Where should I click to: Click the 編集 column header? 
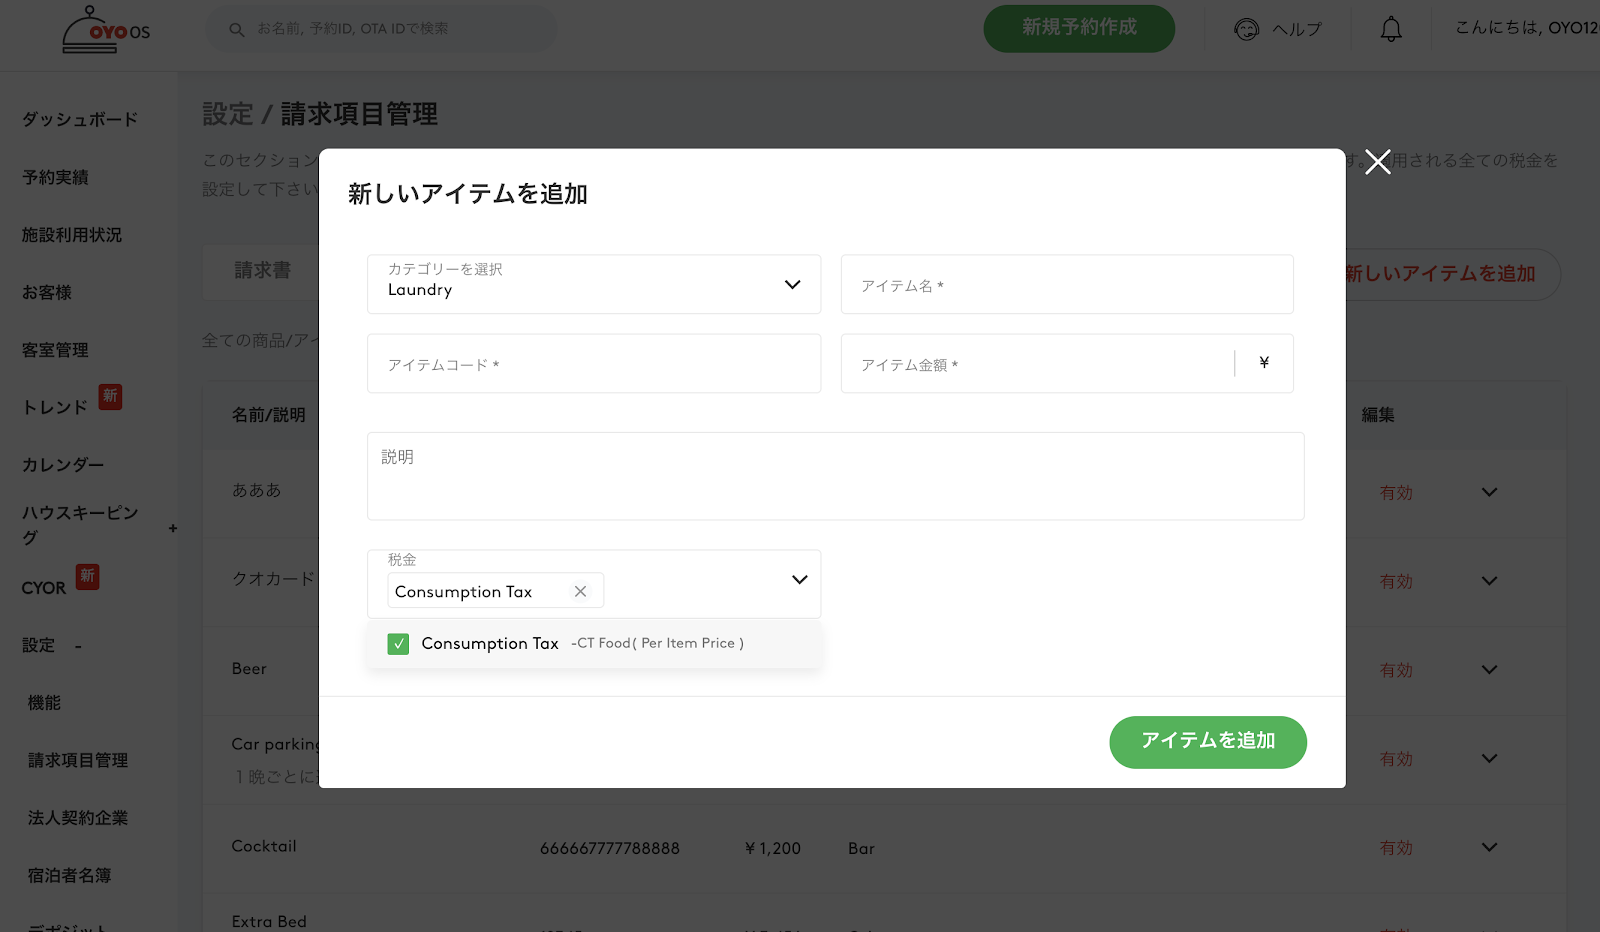pos(1378,415)
